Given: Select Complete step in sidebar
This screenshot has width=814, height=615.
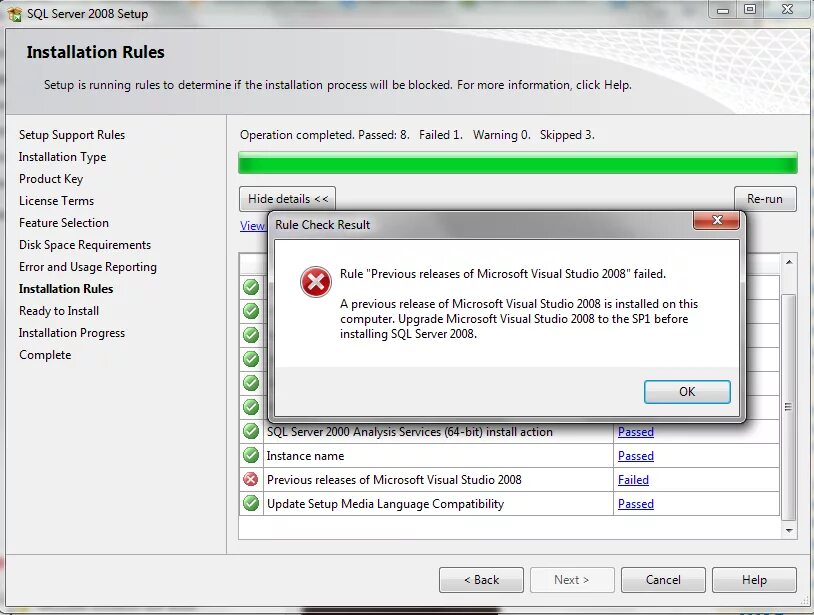Looking at the screenshot, I should tap(45, 355).
